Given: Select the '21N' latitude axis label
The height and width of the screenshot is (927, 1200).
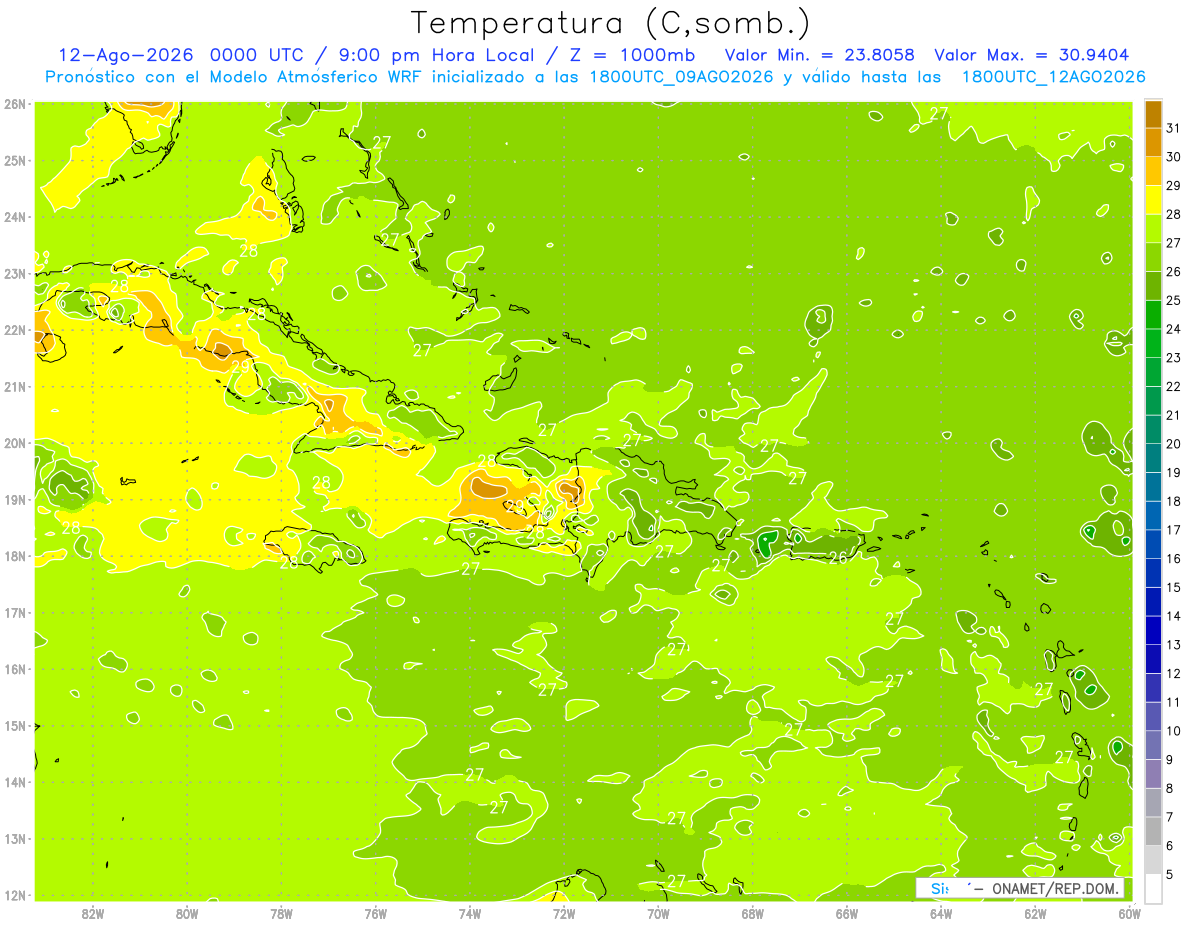Looking at the screenshot, I should pyautogui.click(x=14, y=387).
